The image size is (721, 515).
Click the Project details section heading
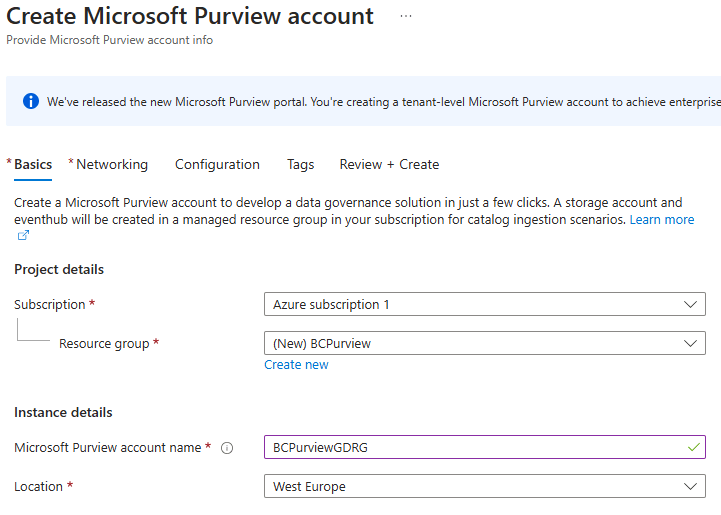[x=59, y=269]
